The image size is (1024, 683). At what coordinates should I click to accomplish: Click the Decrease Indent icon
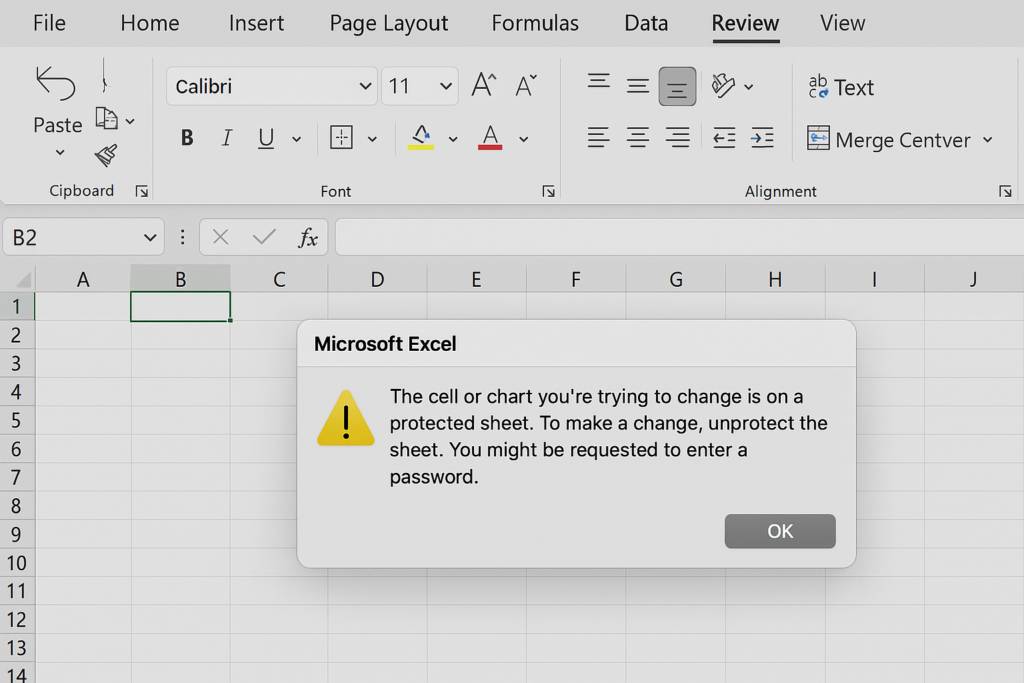pyautogui.click(x=724, y=139)
